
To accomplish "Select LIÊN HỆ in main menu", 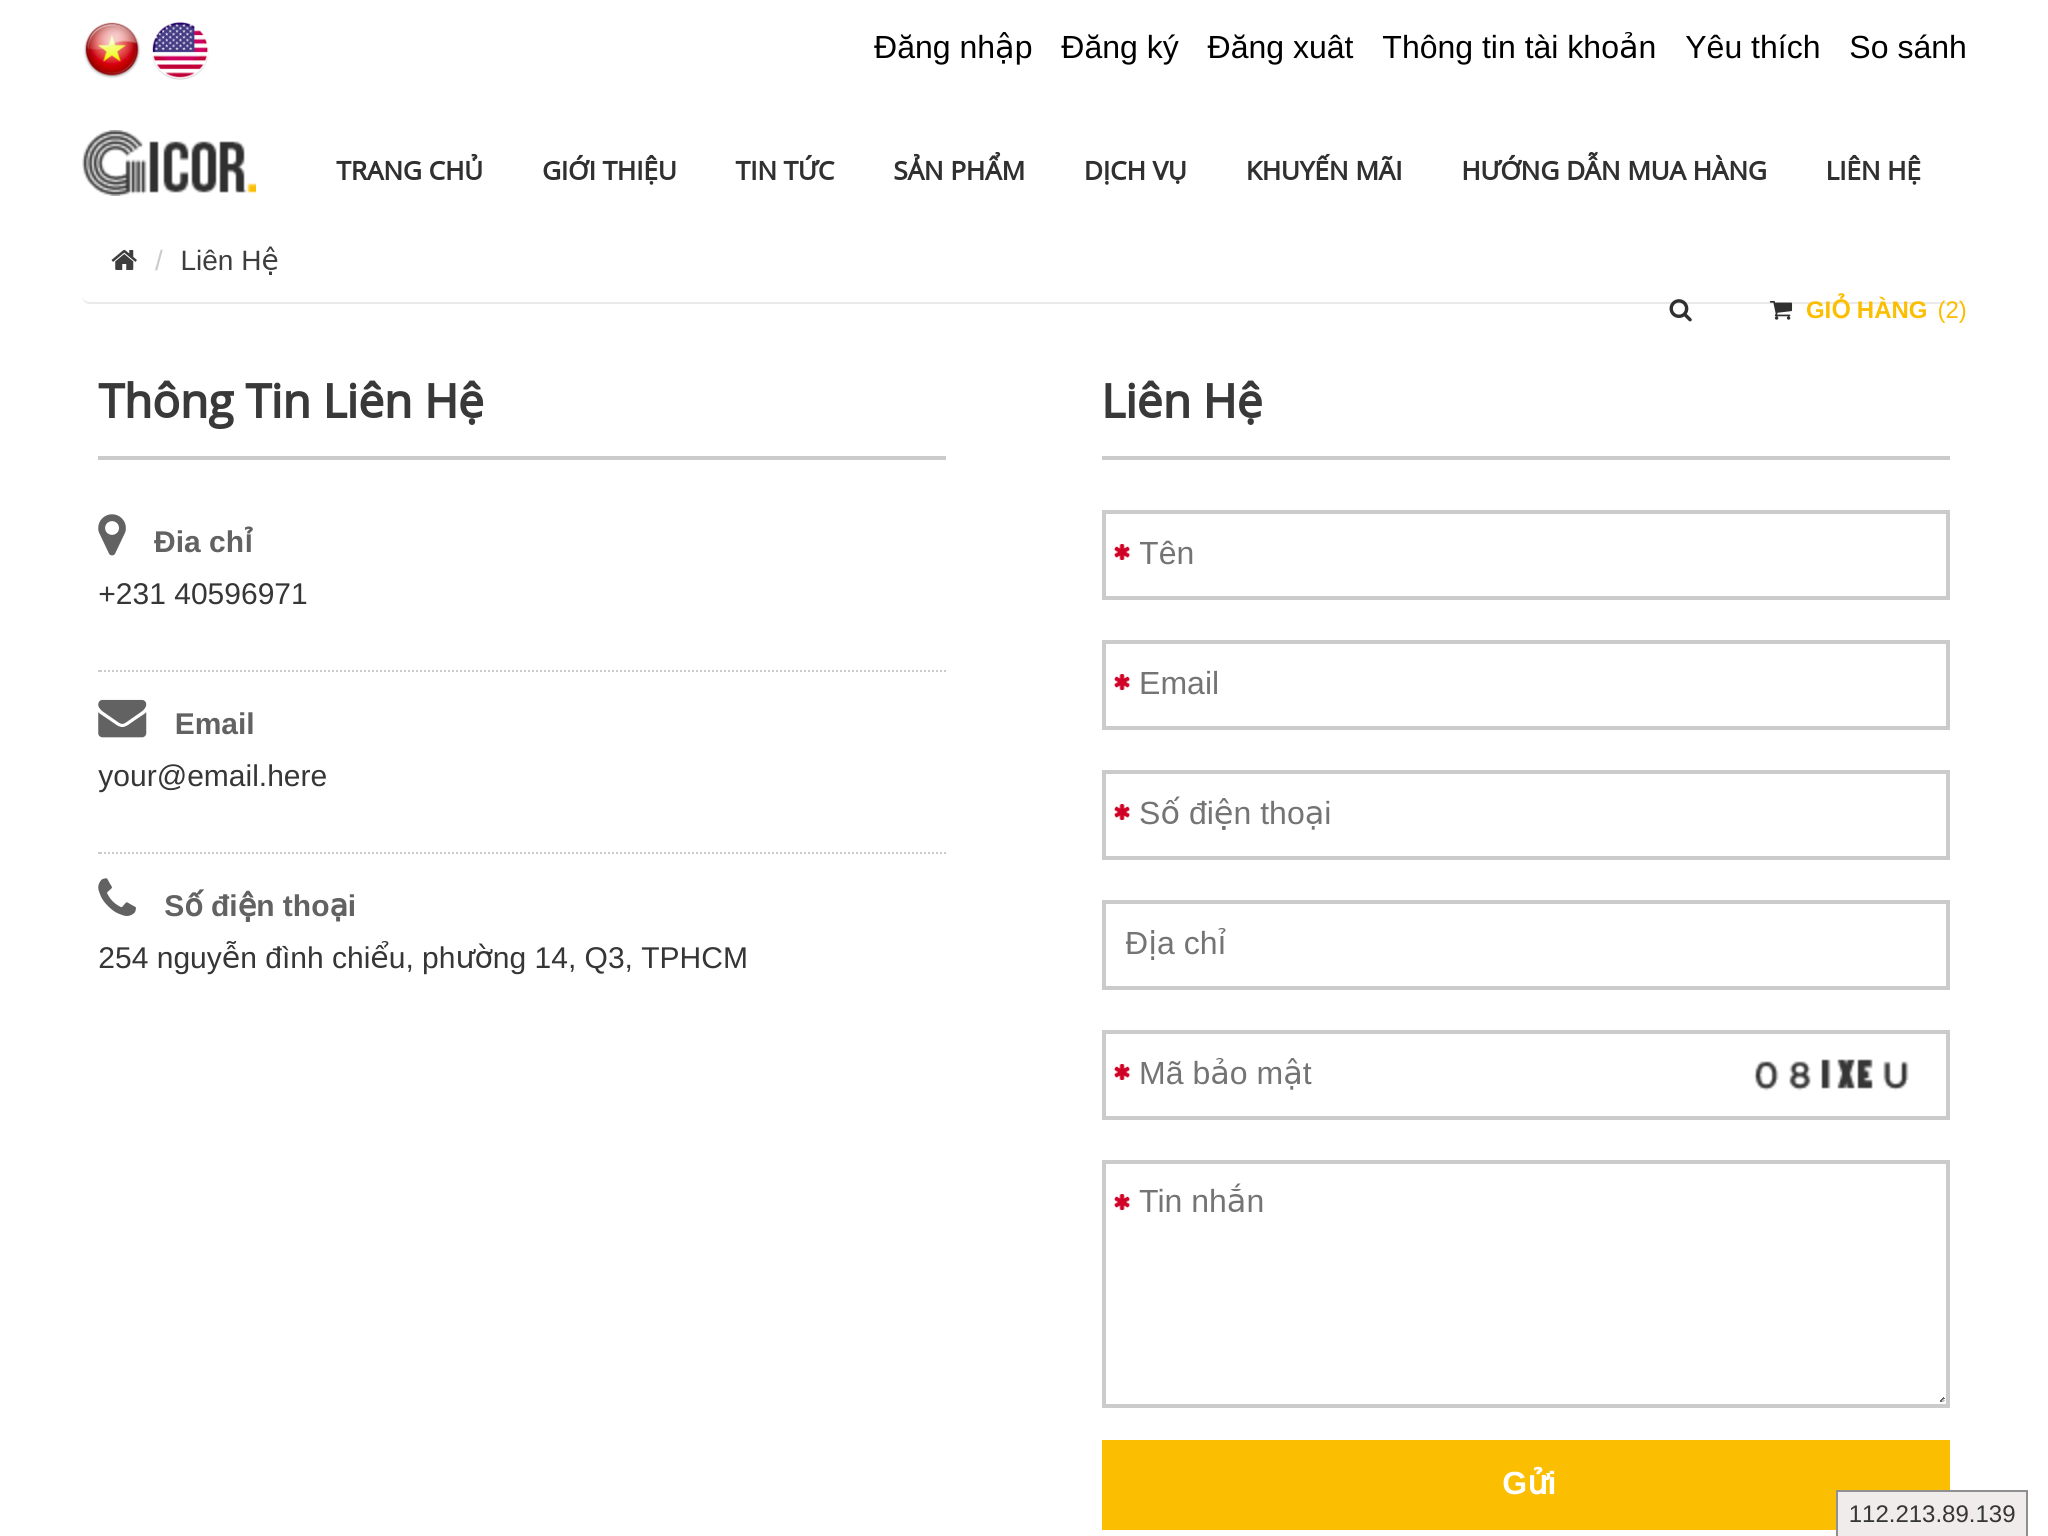I will pyautogui.click(x=1873, y=170).
